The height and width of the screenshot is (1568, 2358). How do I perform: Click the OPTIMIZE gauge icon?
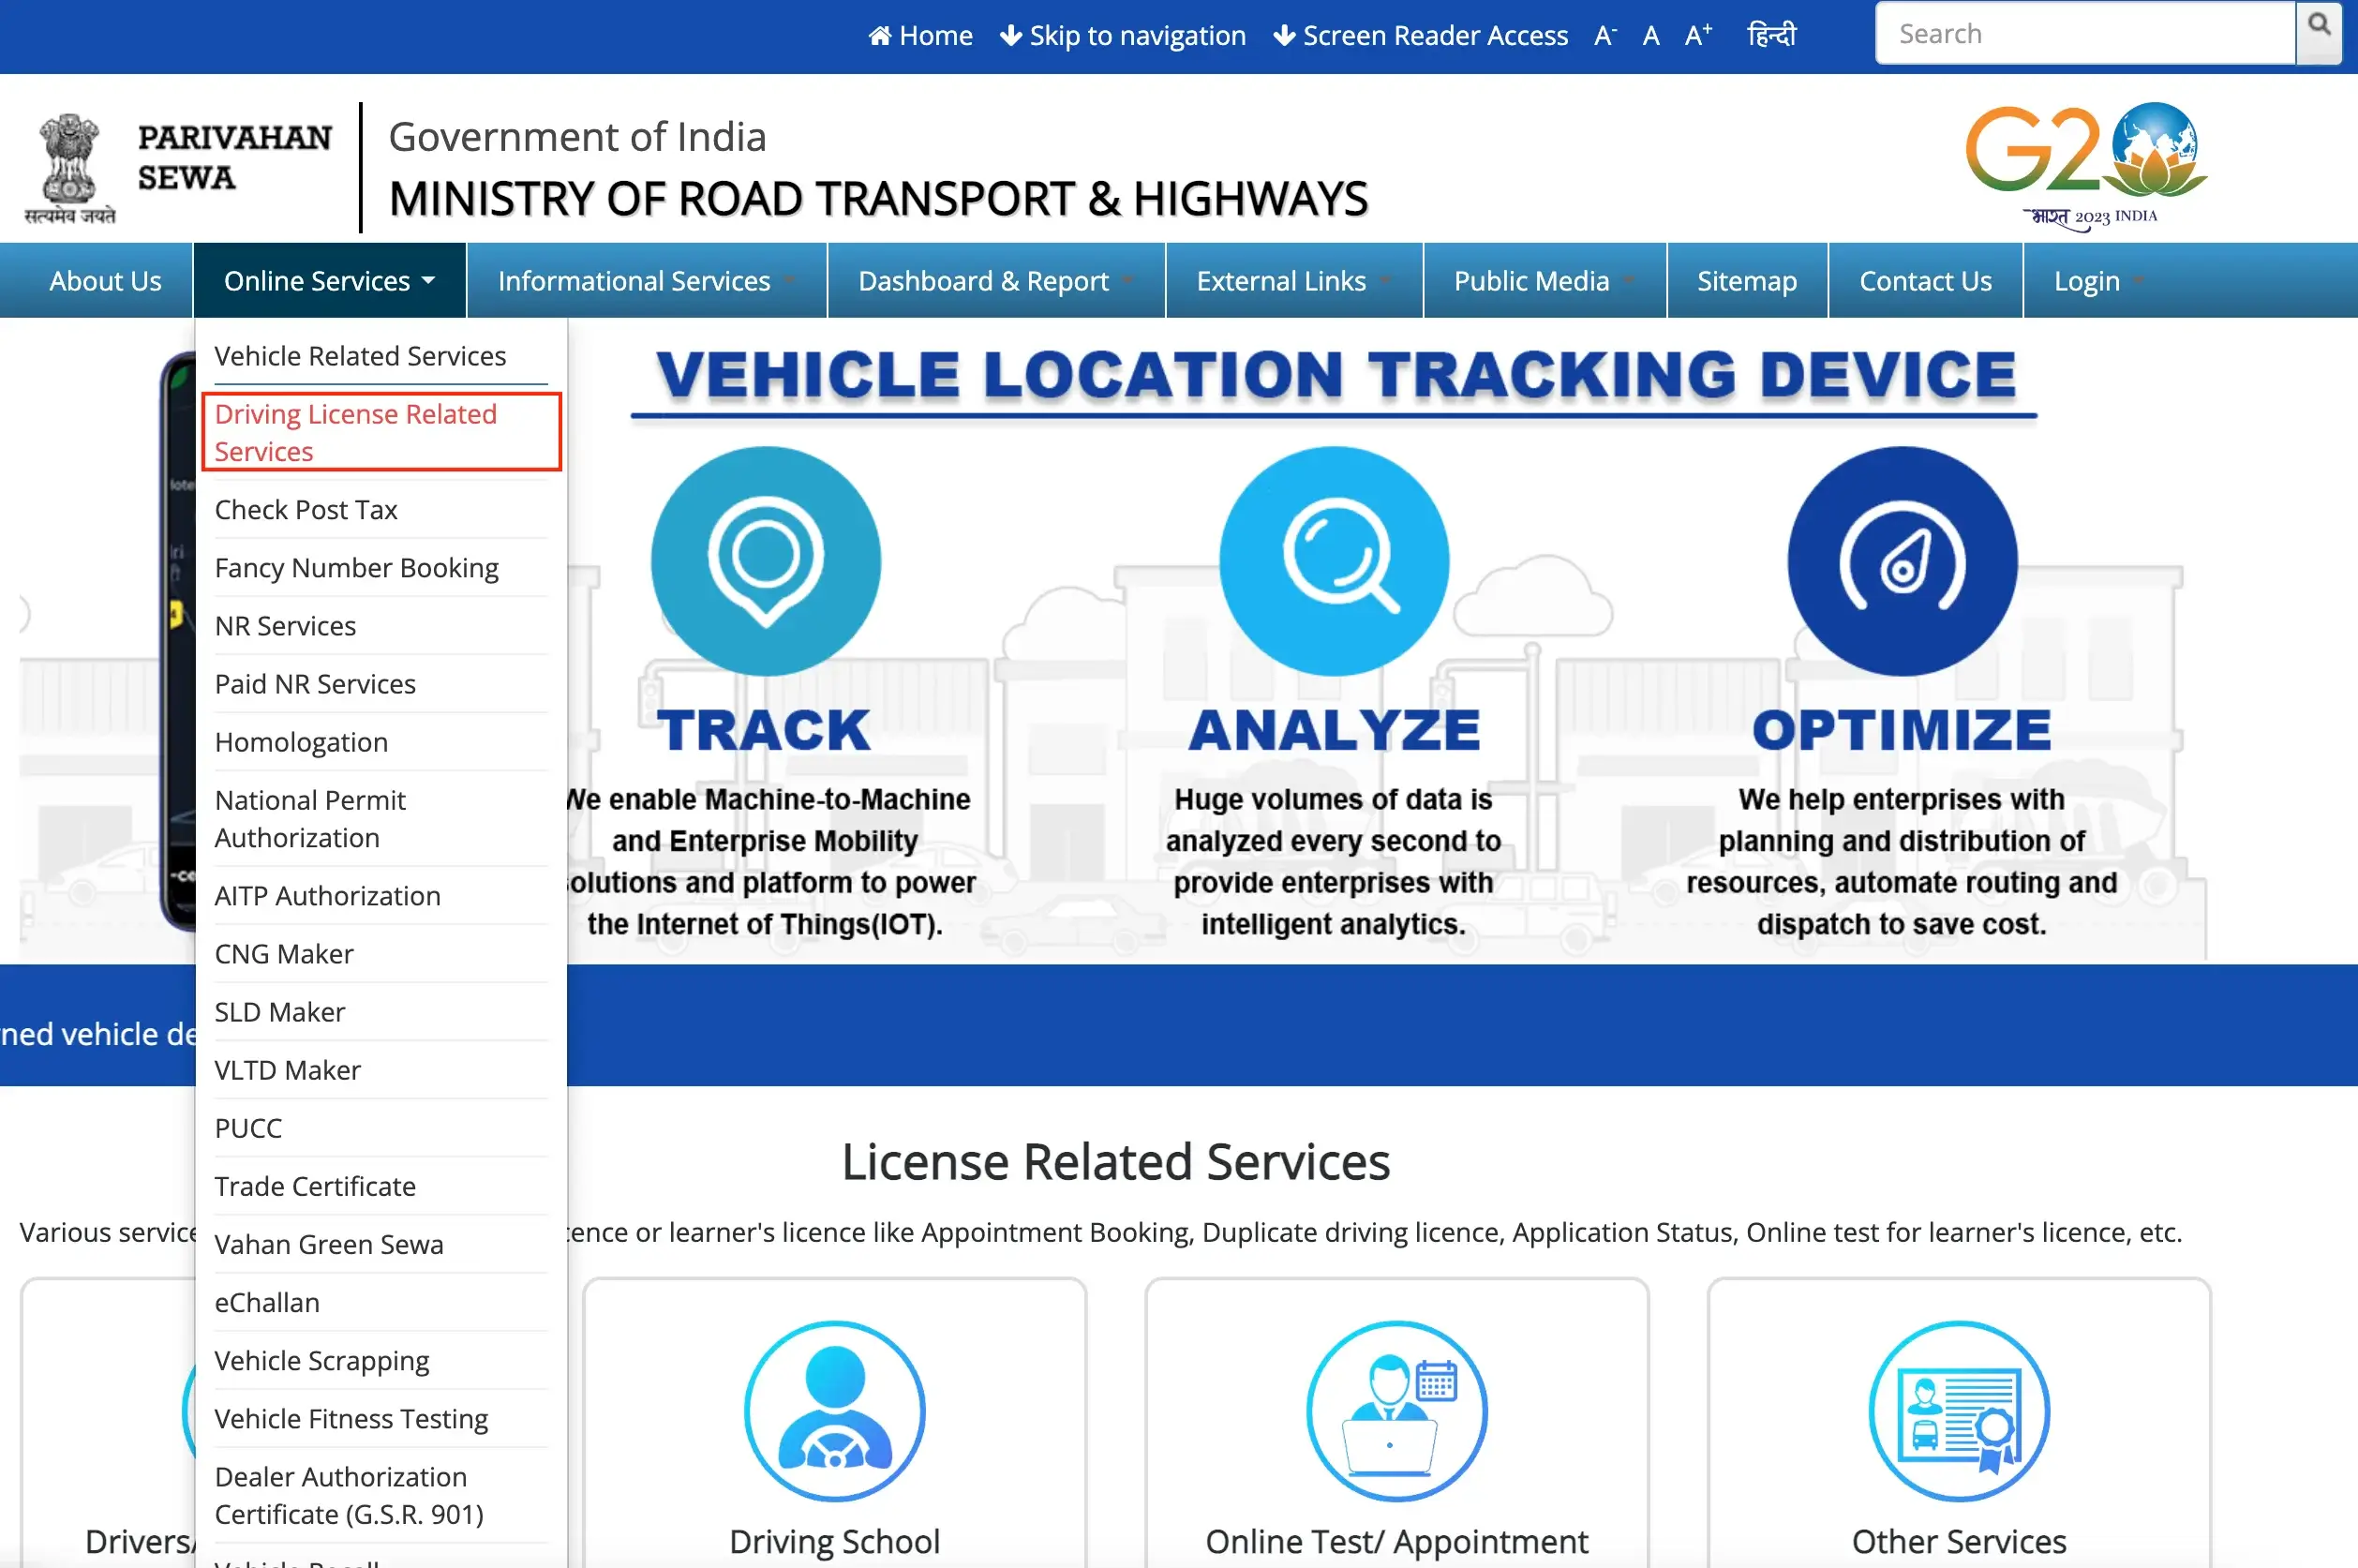point(1902,560)
